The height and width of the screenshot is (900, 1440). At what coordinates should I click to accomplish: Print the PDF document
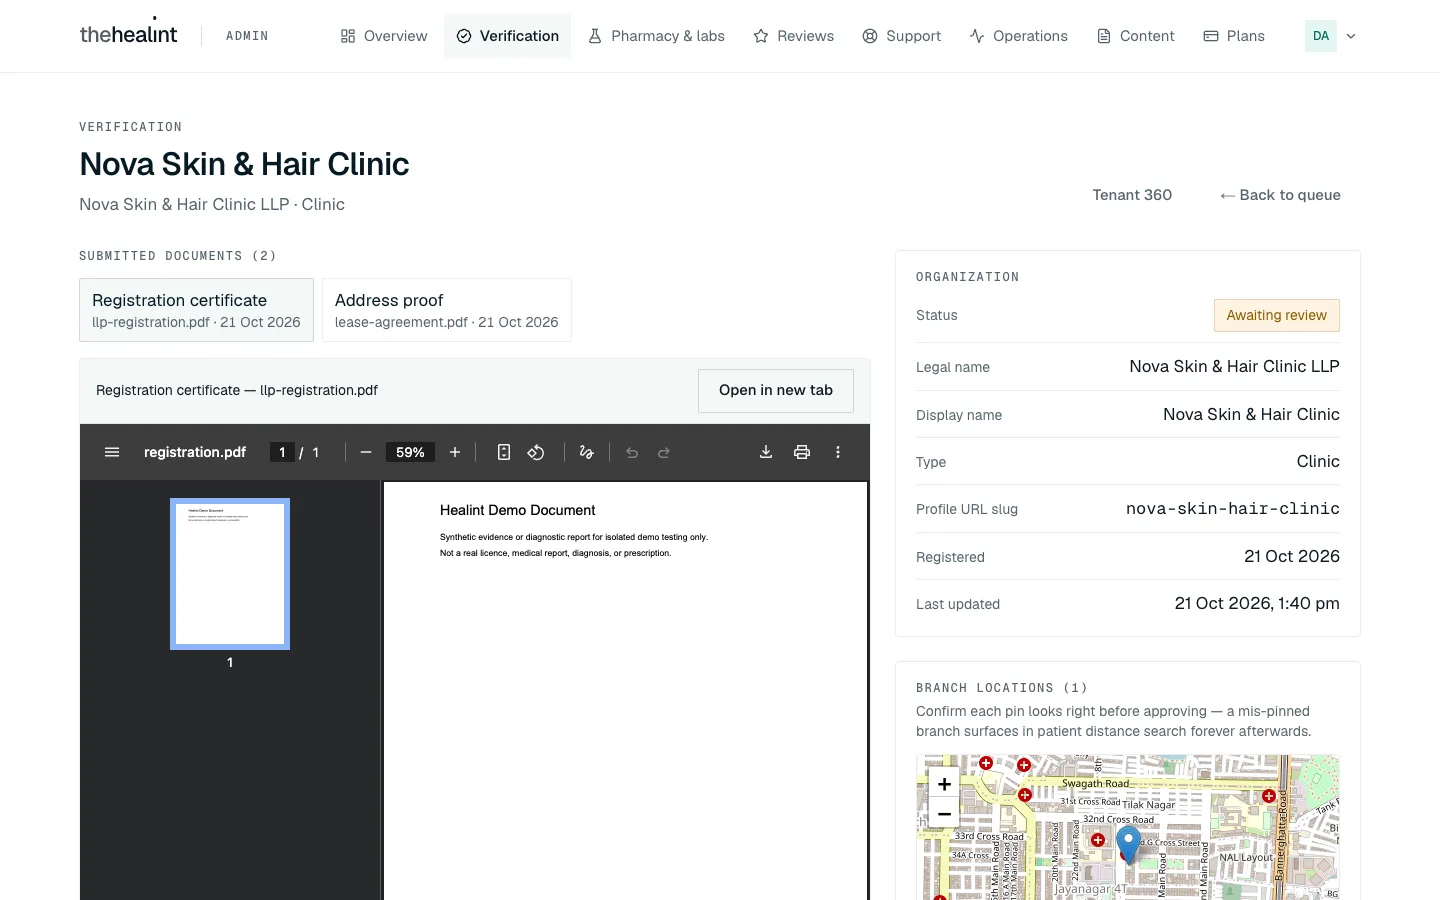(802, 452)
